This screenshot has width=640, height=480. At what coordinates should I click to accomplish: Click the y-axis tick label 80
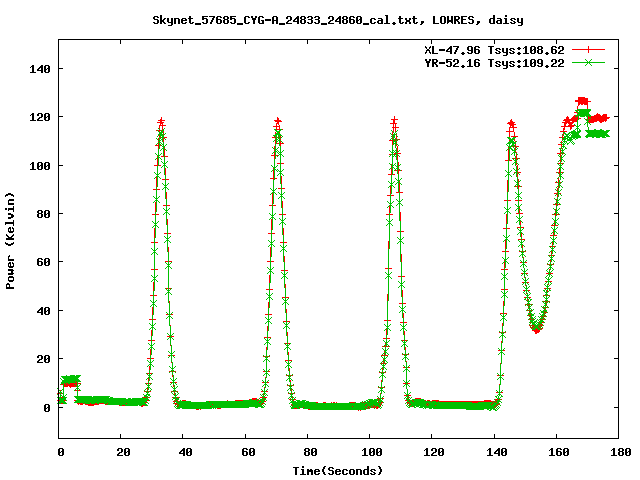43,214
